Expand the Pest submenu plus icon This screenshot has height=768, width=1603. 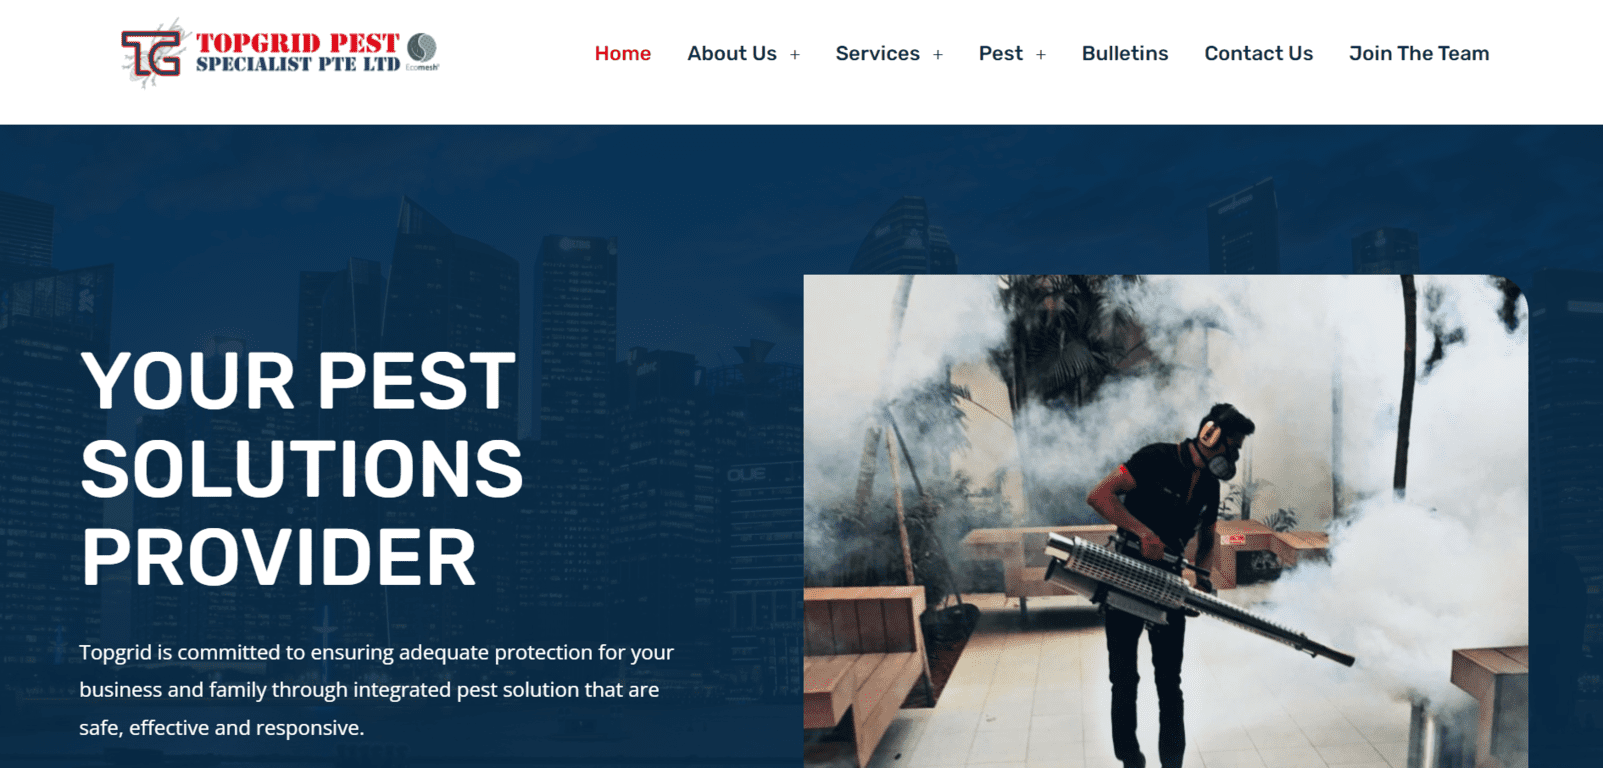[x=1041, y=55]
